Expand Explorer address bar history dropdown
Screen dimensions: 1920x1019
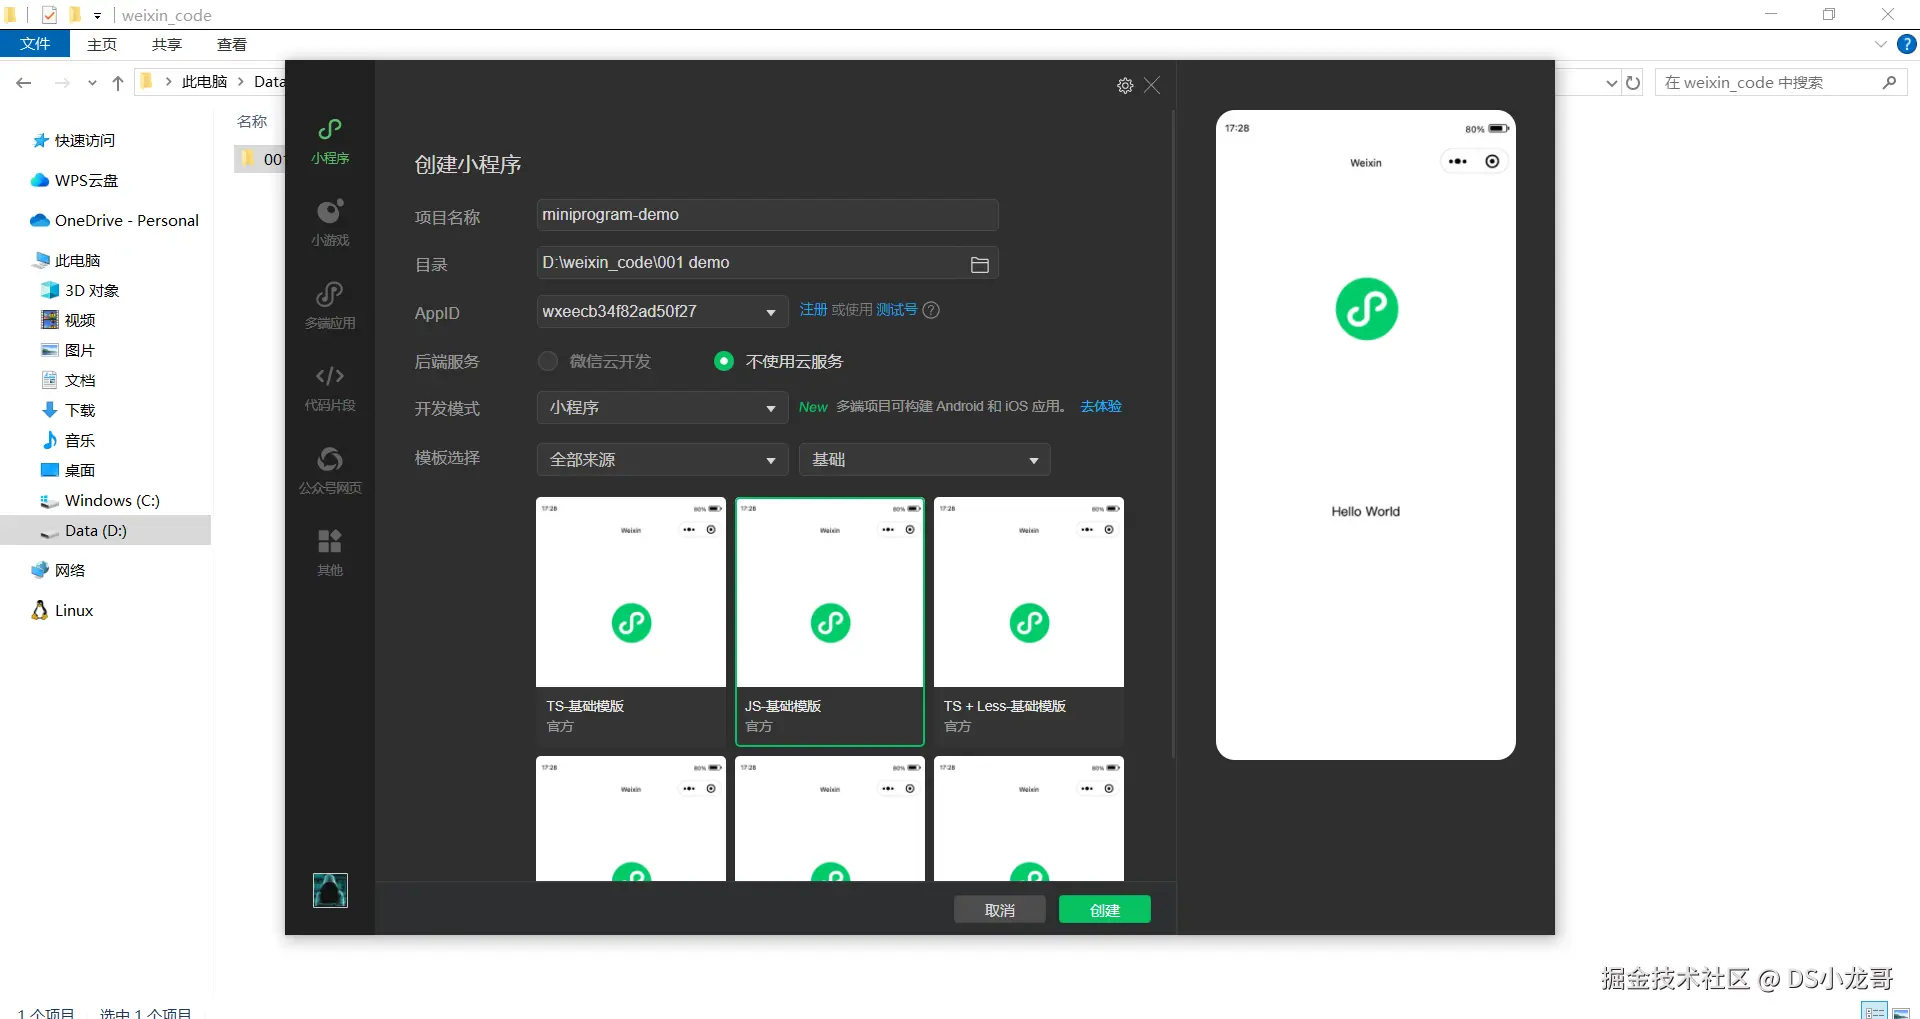point(1611,83)
